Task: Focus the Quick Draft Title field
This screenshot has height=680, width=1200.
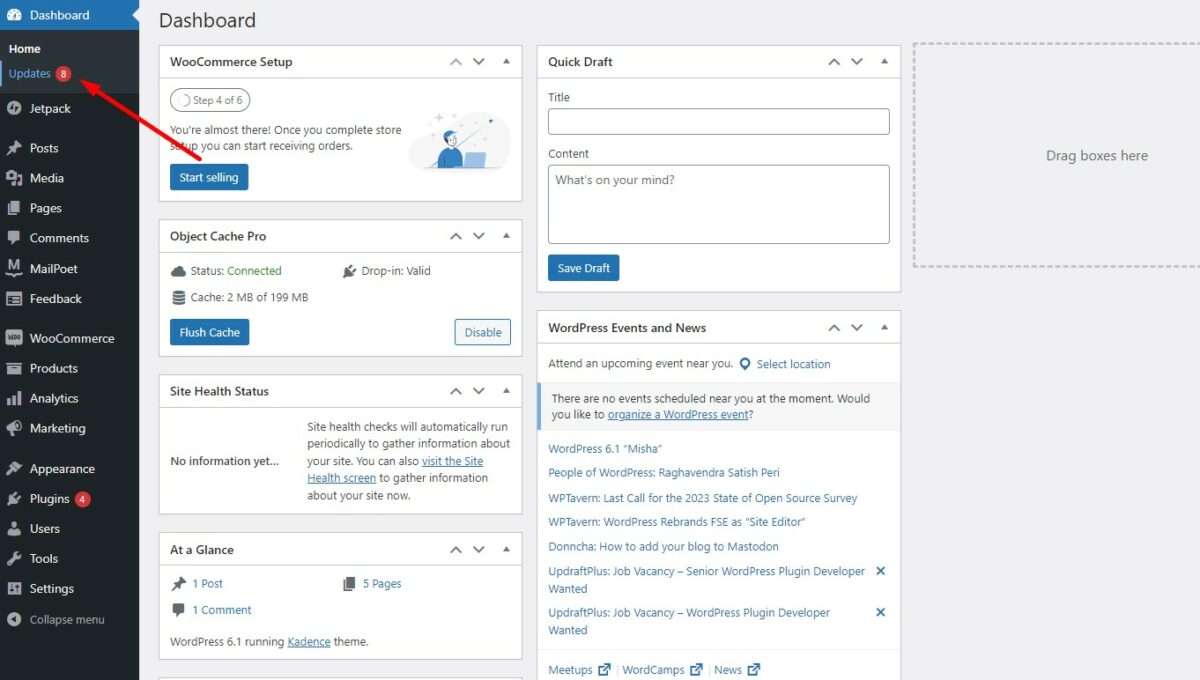Action: coord(718,121)
